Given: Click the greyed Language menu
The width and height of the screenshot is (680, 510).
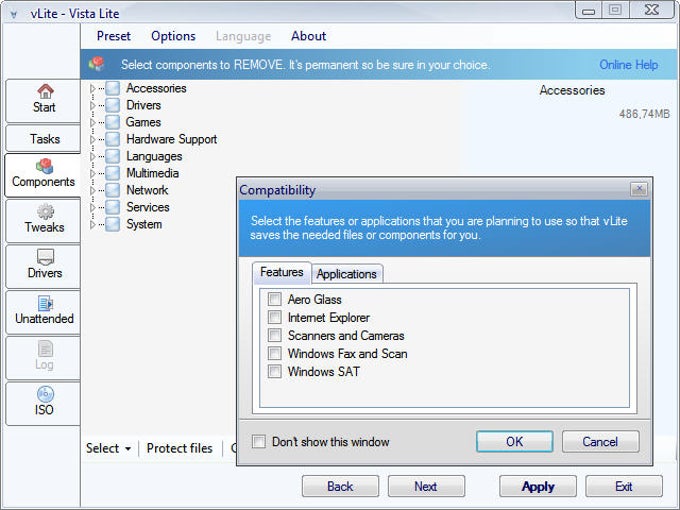Looking at the screenshot, I should [243, 36].
